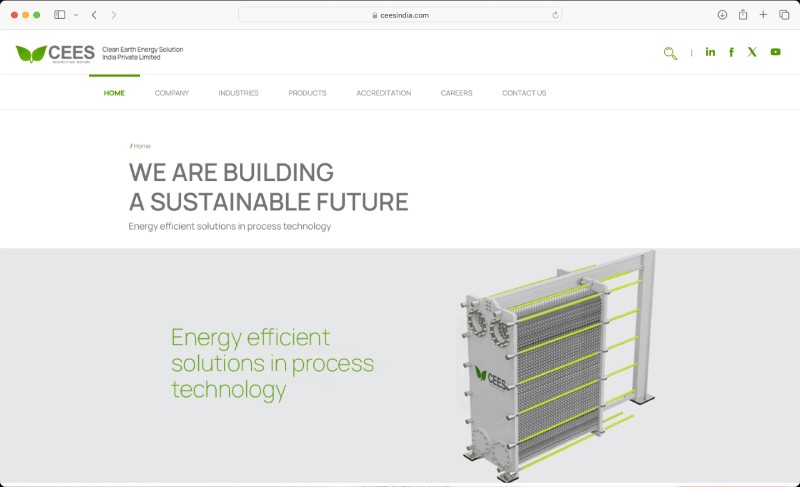Open the COMPANY navigation menu
Image resolution: width=800 pixels, height=487 pixels.
(x=171, y=93)
